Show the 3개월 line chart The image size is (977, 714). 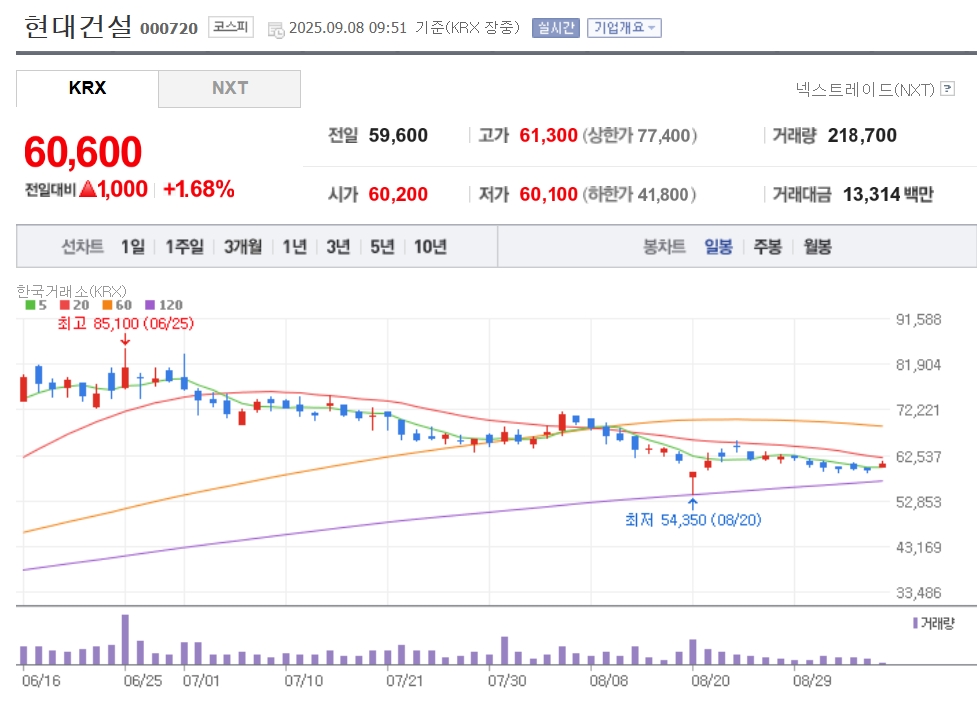point(243,247)
